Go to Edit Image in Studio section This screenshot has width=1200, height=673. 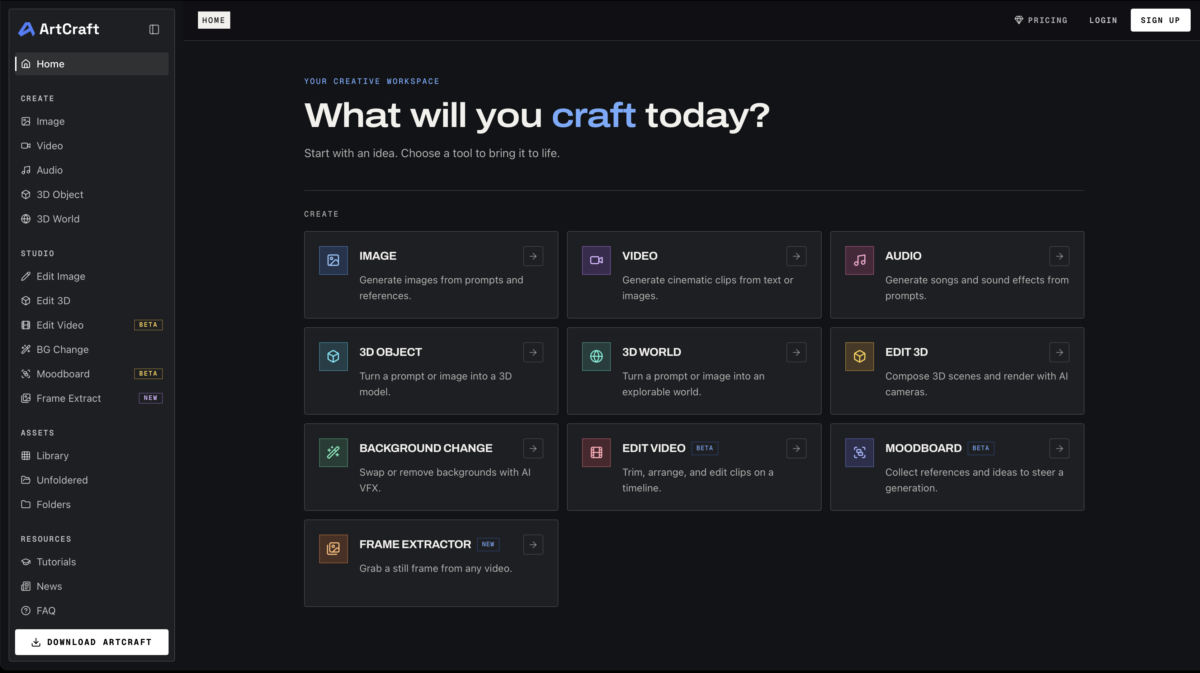pyautogui.click(x=92, y=276)
